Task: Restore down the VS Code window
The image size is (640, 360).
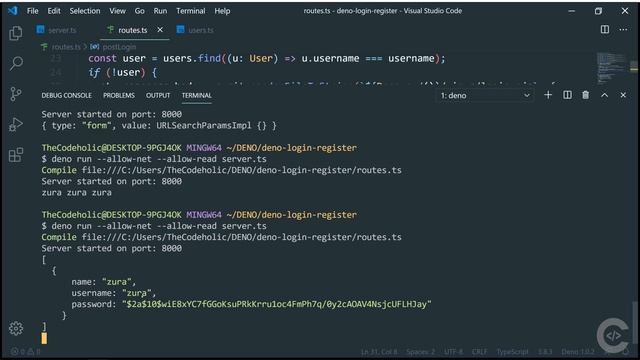Action: 598,11
